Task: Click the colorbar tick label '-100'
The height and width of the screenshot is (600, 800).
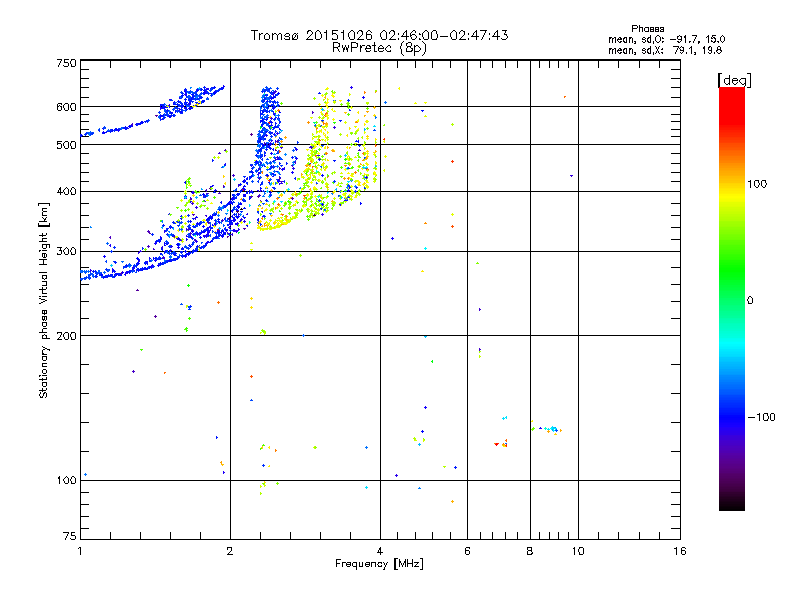Action: click(761, 417)
